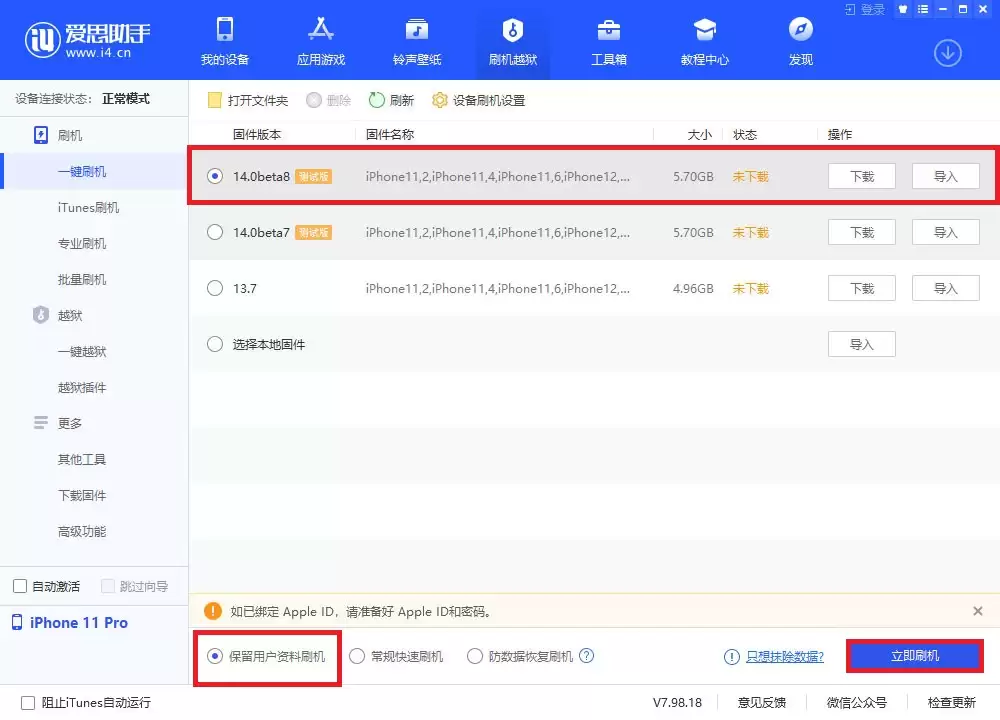The image size is (1000, 720).
Task: Open the download manager arrow icon
Action: point(948,53)
